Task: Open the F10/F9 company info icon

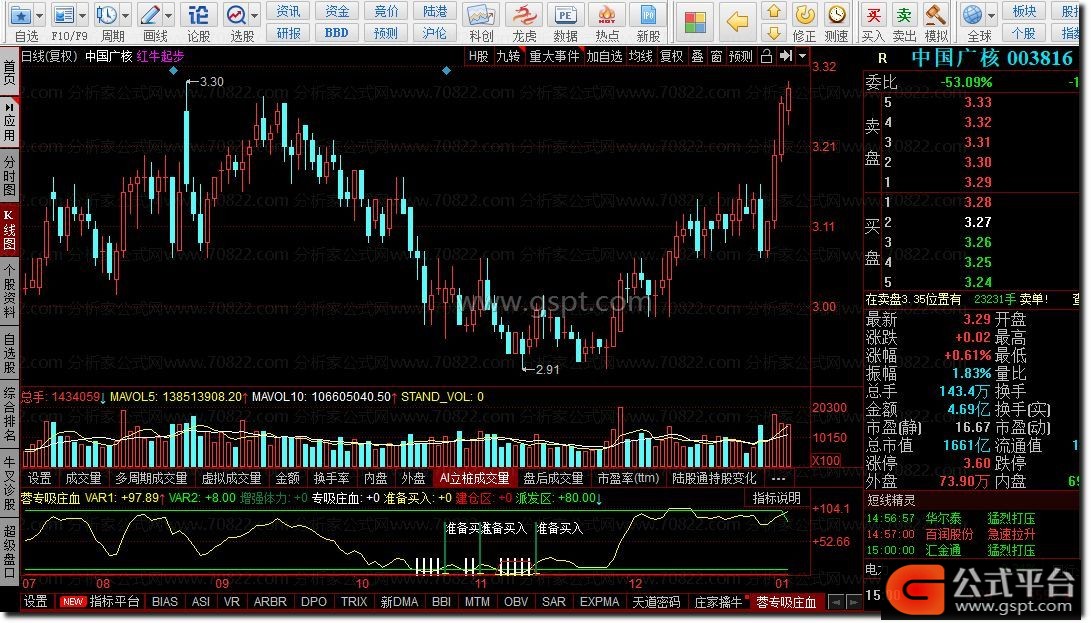Action: pyautogui.click(x=64, y=15)
